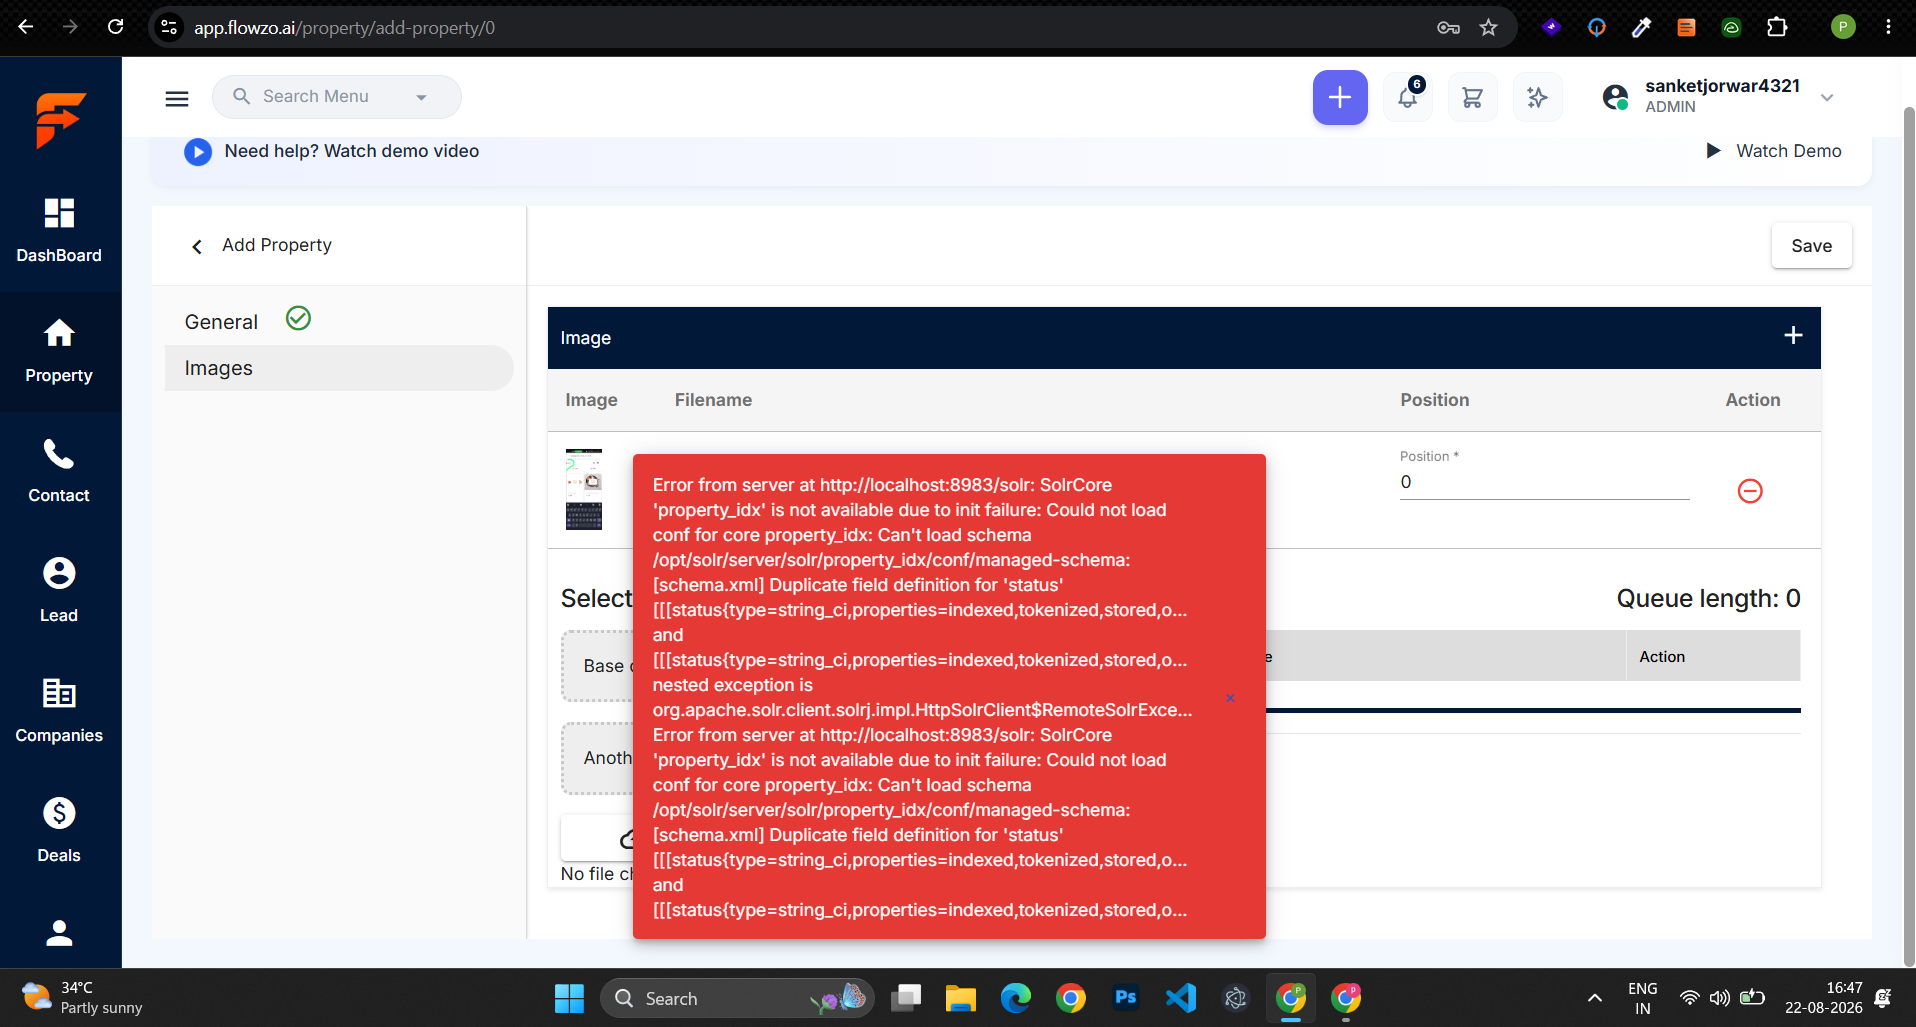1916x1027 pixels.
Task: Select the Images step
Action: click(339, 368)
